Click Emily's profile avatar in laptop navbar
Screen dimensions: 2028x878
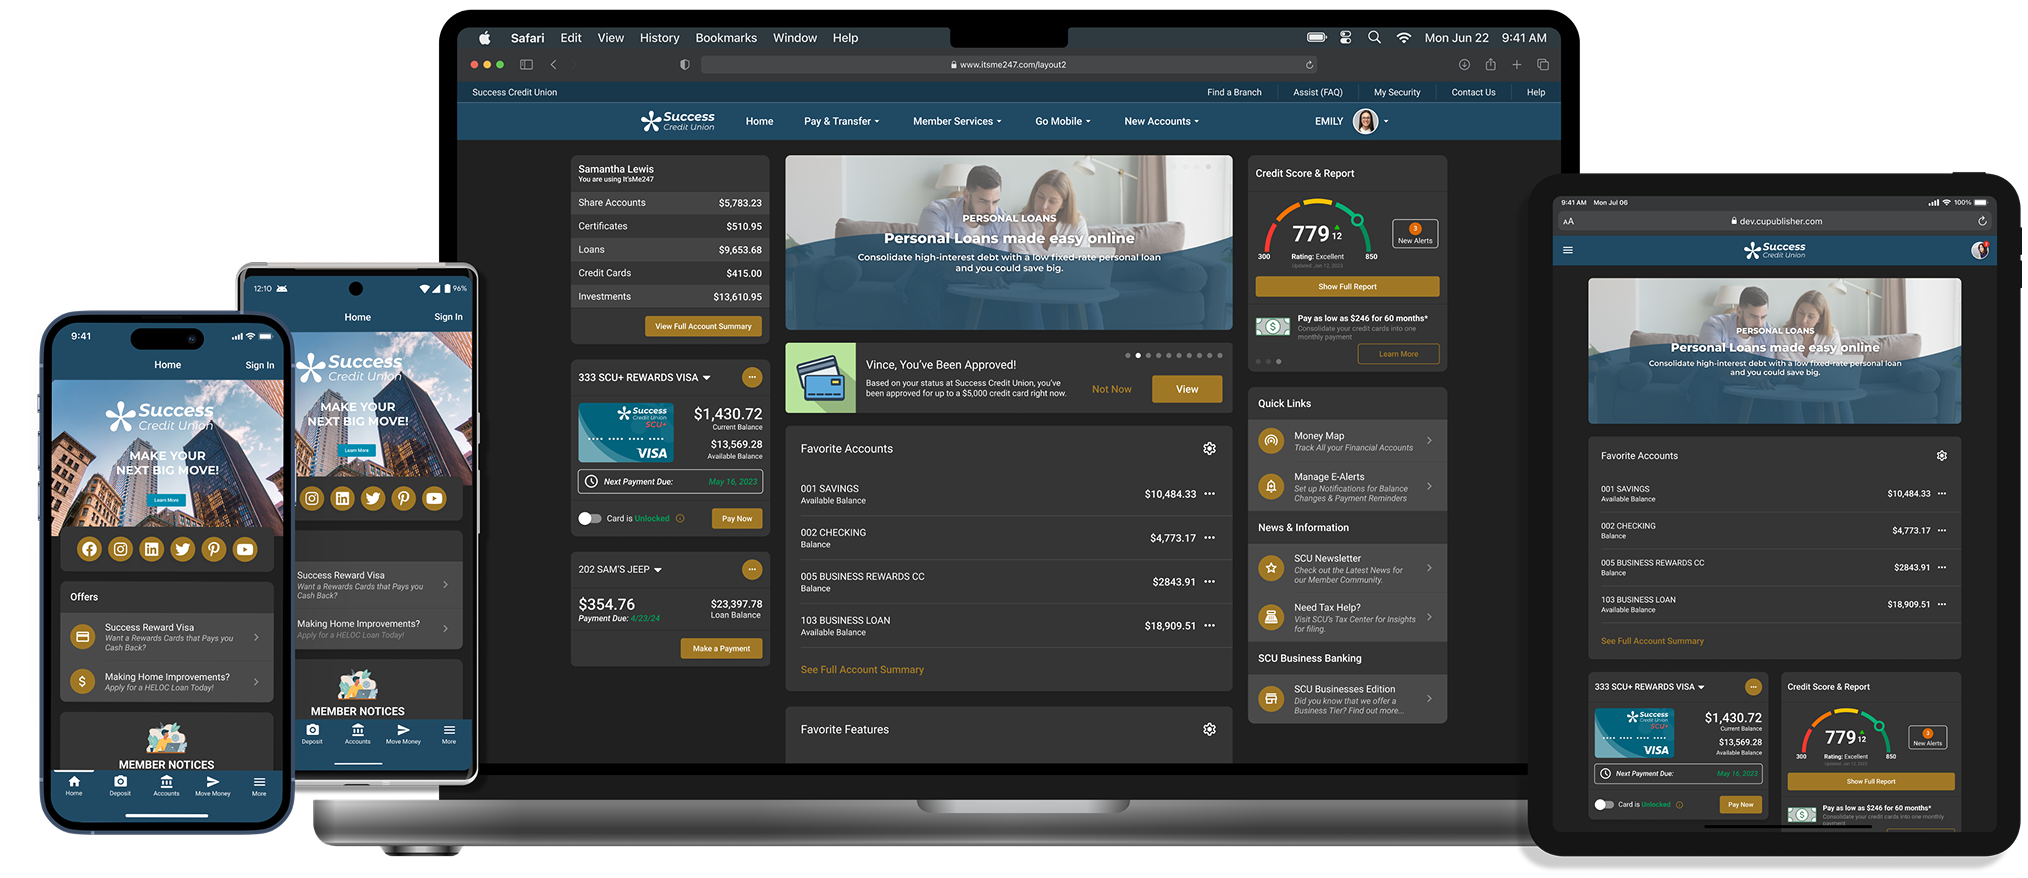[x=1365, y=121]
